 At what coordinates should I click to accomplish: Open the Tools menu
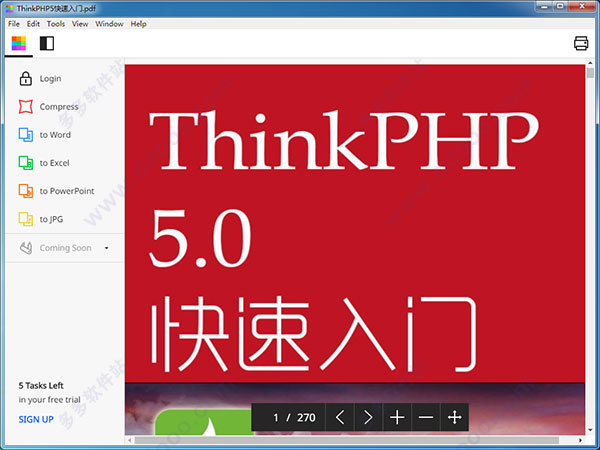56,24
